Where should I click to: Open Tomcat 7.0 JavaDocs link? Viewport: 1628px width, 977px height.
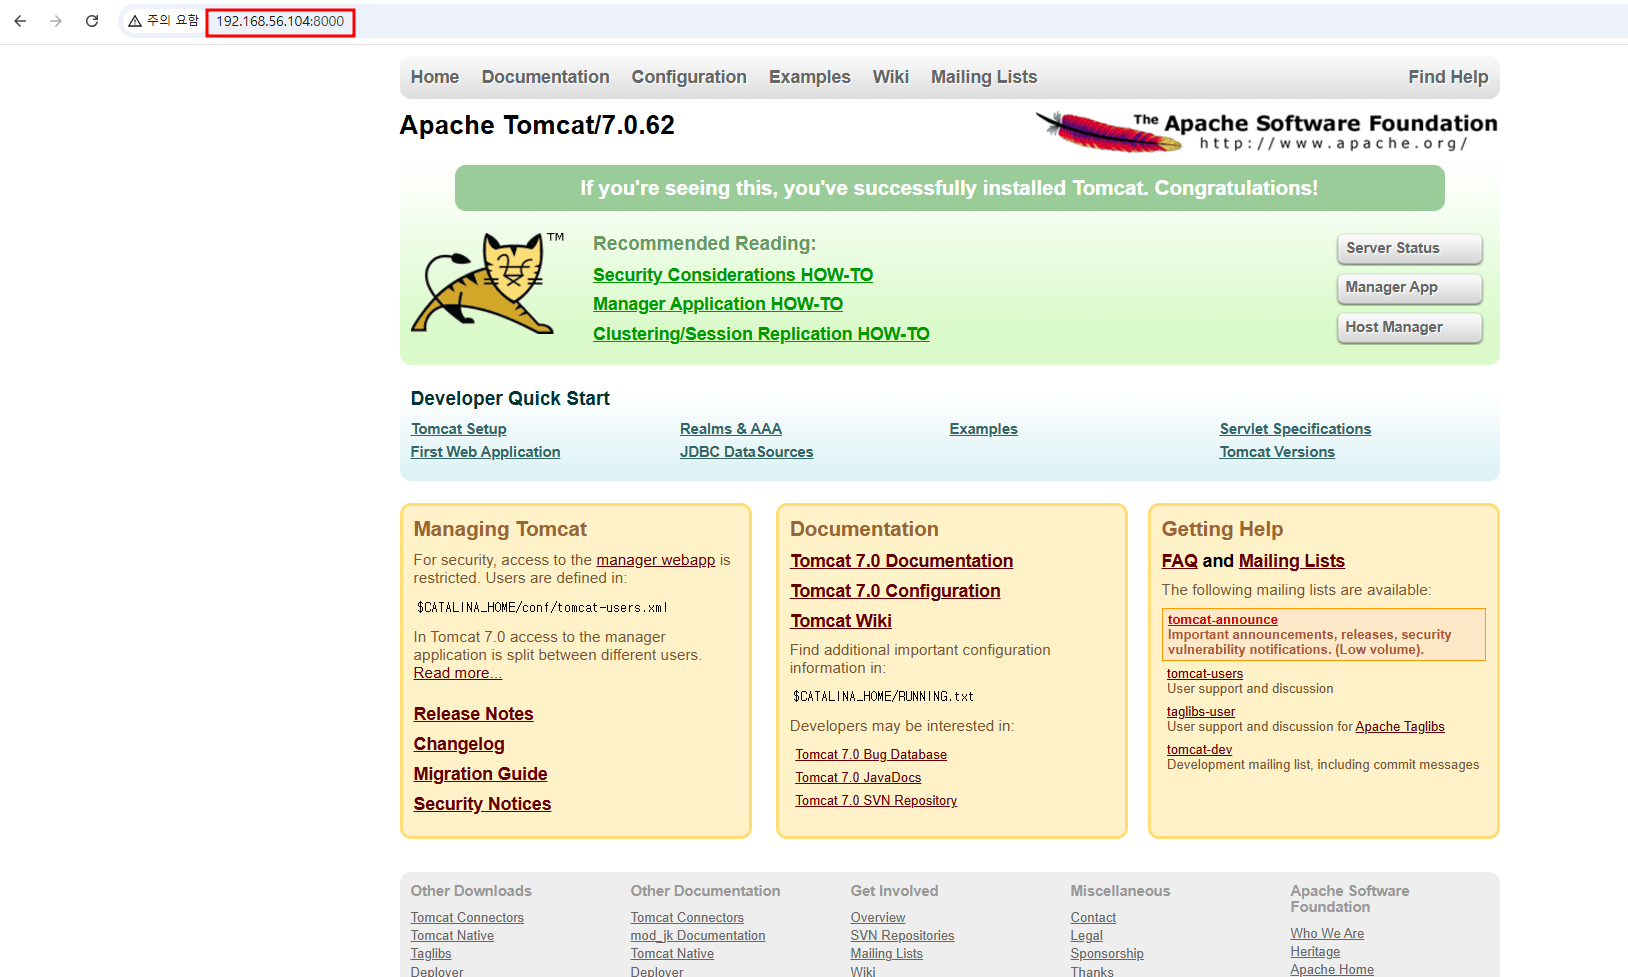(858, 778)
